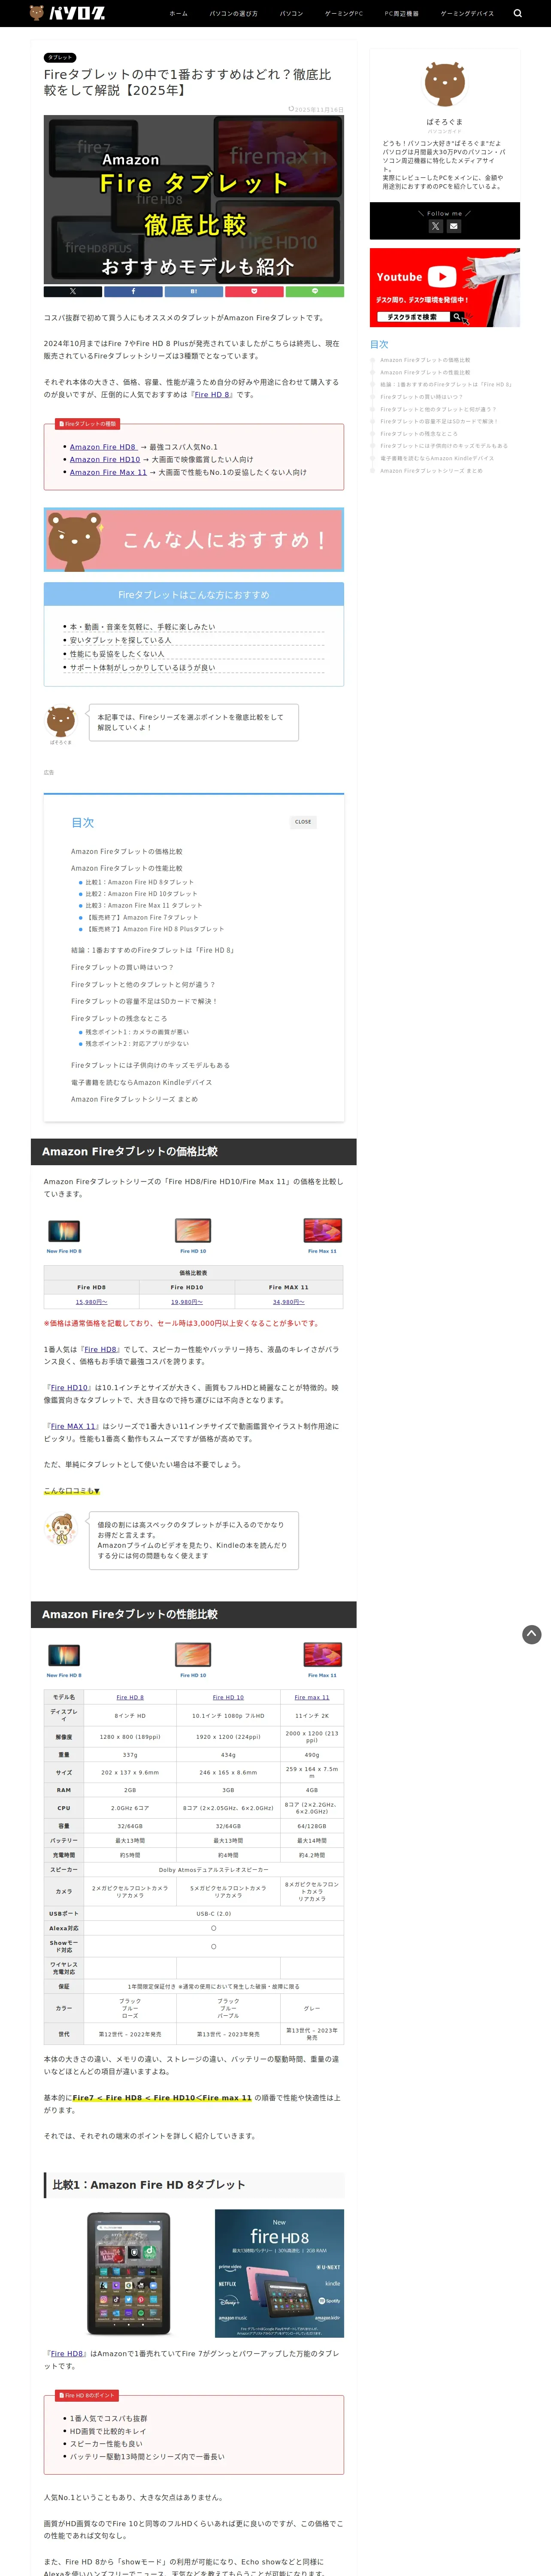Click the scroll-to-top arrow button
551x2576 pixels.
pos(532,1634)
